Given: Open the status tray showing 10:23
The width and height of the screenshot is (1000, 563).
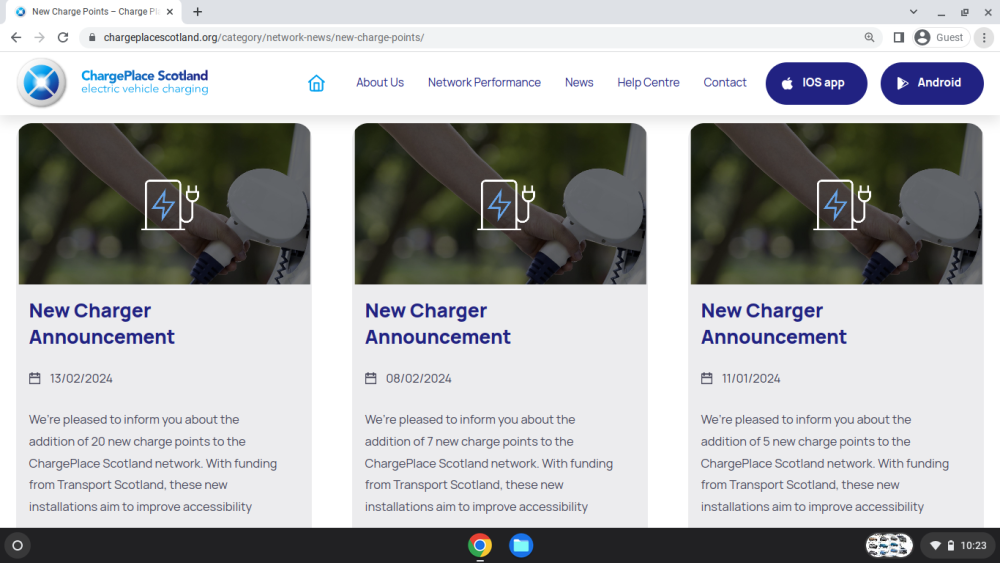Looking at the screenshot, I should (x=958, y=546).
